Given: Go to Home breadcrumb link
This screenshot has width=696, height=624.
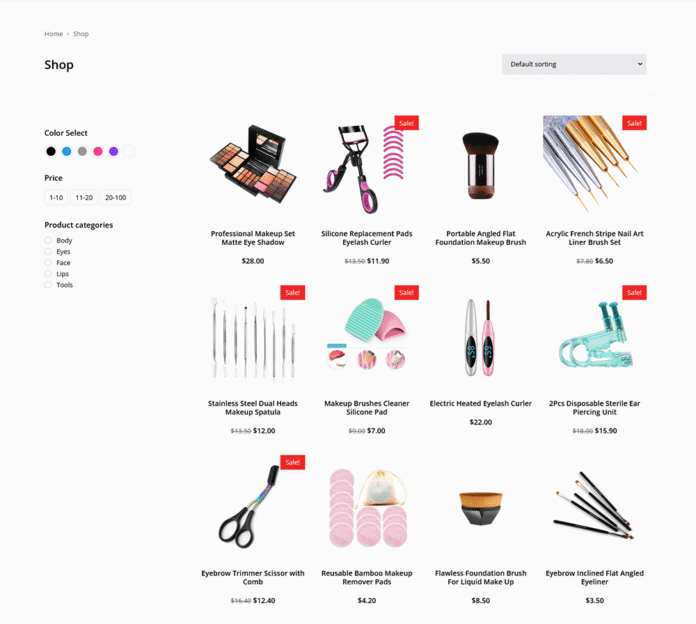Looking at the screenshot, I should [54, 34].
